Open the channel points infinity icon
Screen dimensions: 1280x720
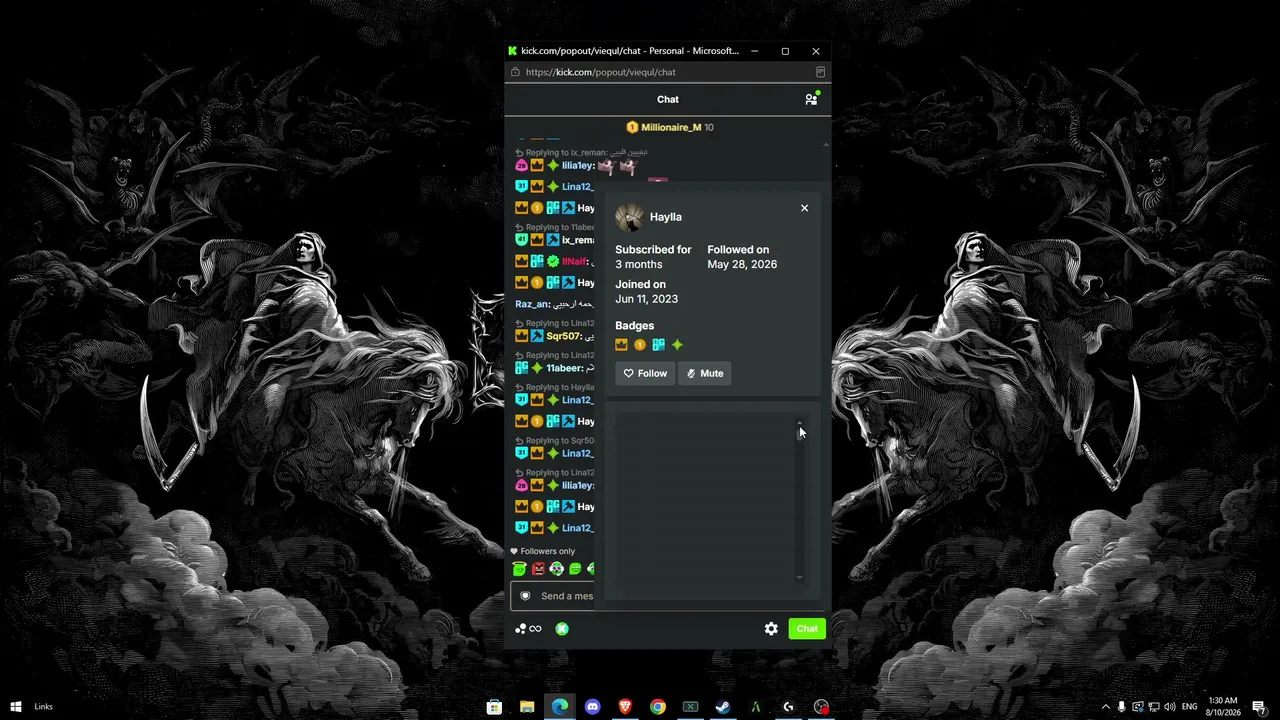[x=528, y=629]
